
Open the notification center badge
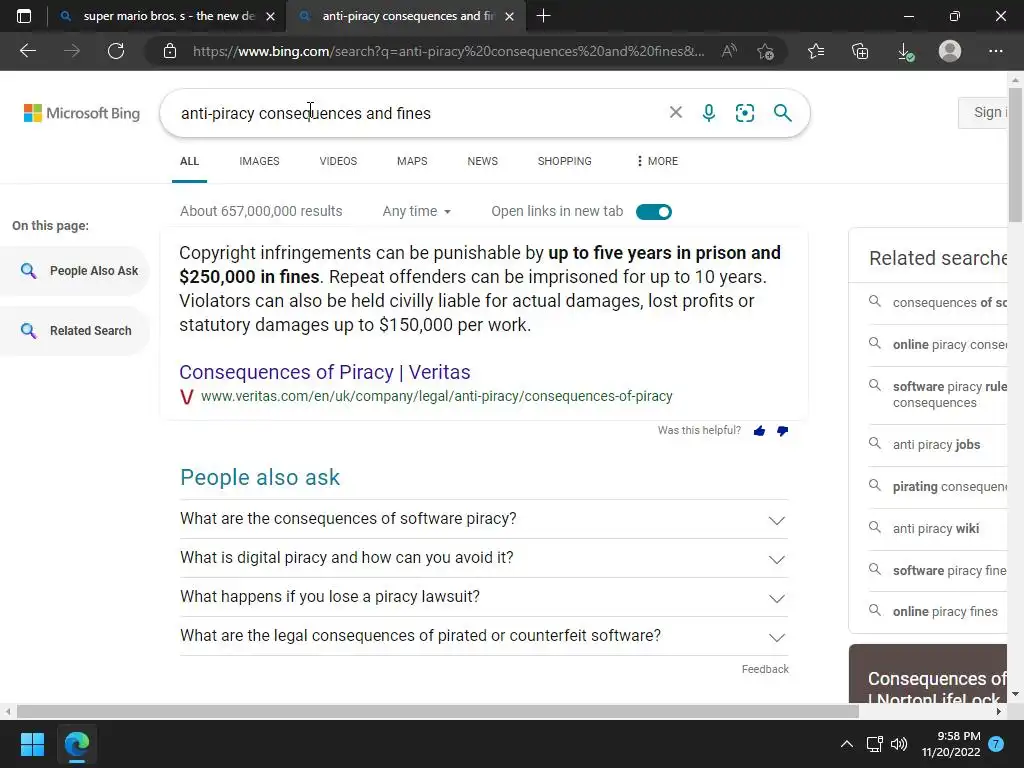996,744
